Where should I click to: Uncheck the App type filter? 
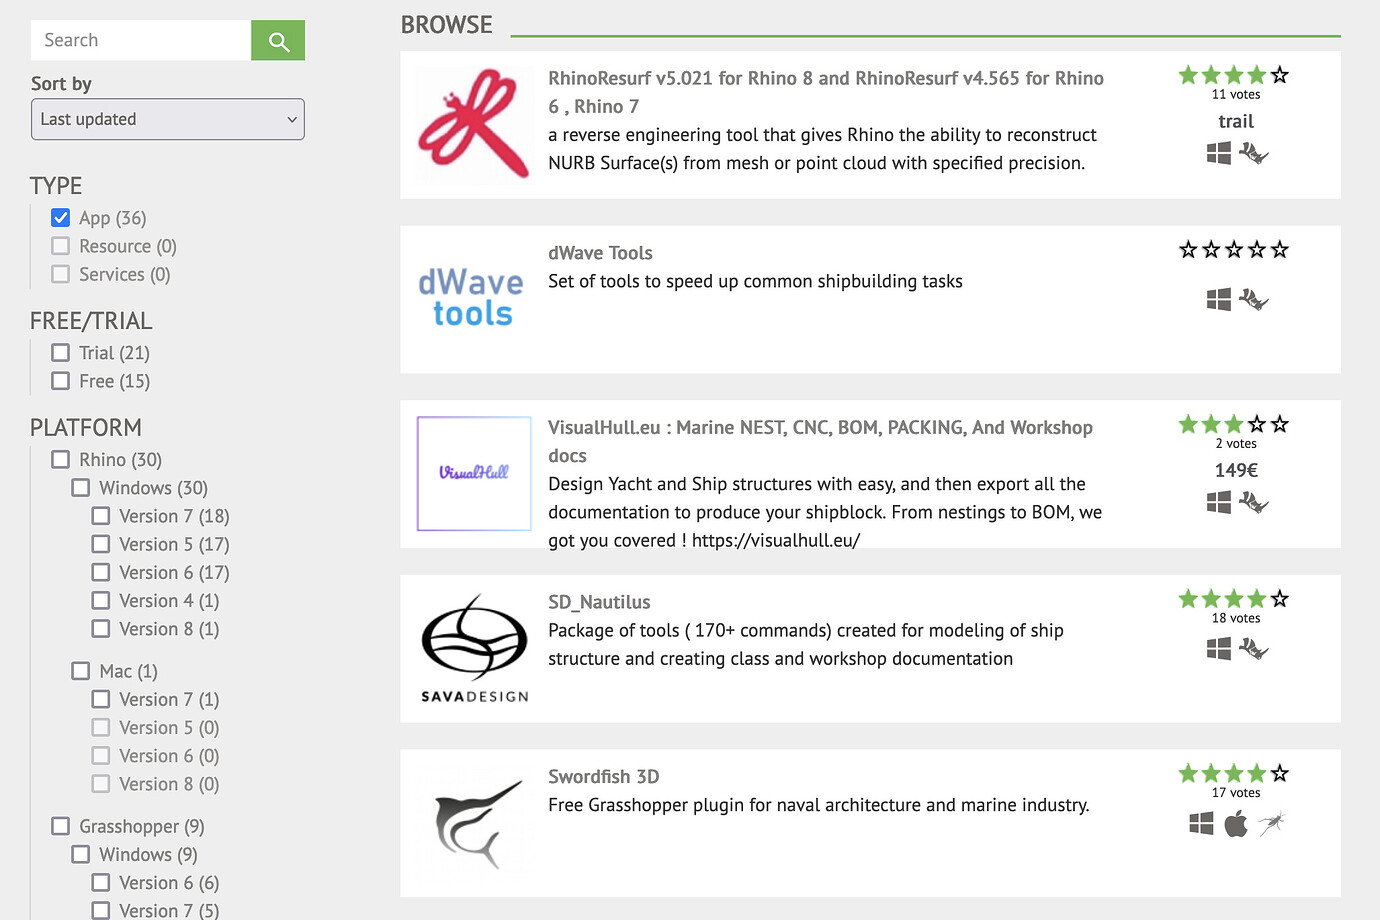pos(60,217)
